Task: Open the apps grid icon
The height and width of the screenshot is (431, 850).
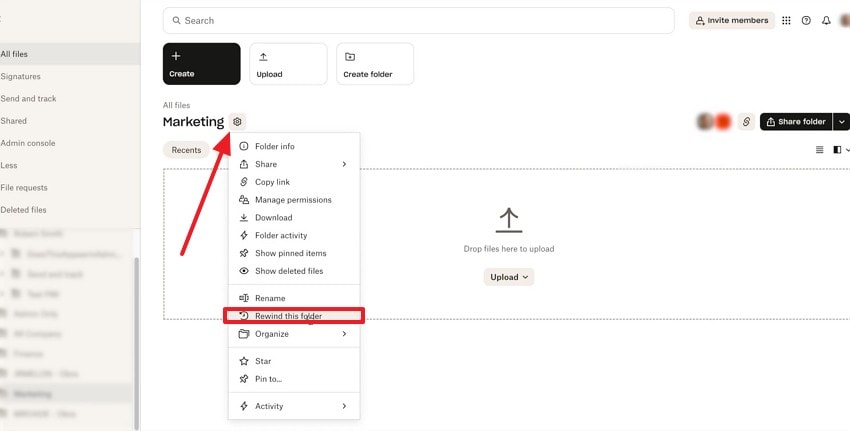Action: pos(786,20)
